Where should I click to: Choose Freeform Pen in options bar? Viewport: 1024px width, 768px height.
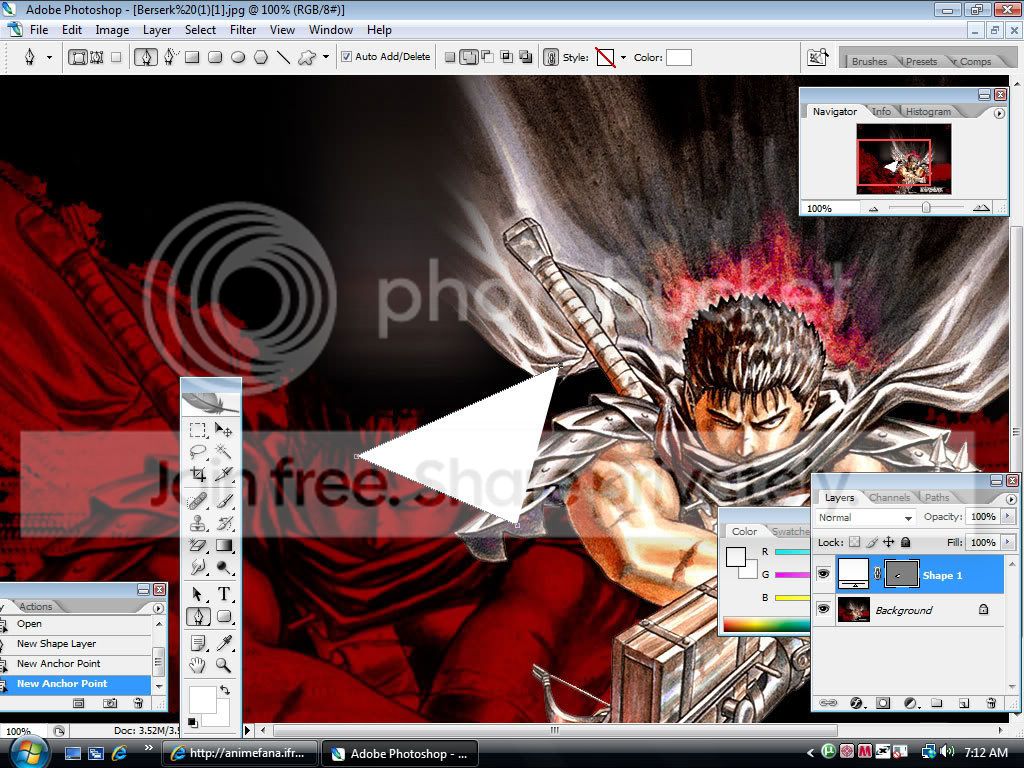(170, 57)
